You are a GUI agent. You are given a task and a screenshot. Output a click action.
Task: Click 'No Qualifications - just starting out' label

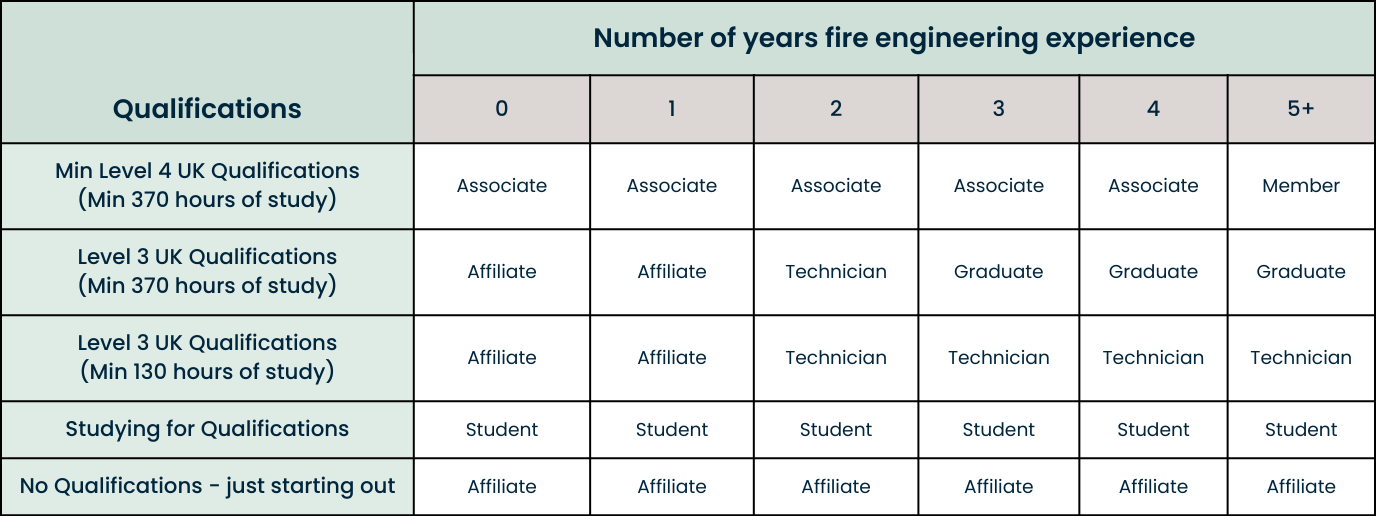point(207,487)
